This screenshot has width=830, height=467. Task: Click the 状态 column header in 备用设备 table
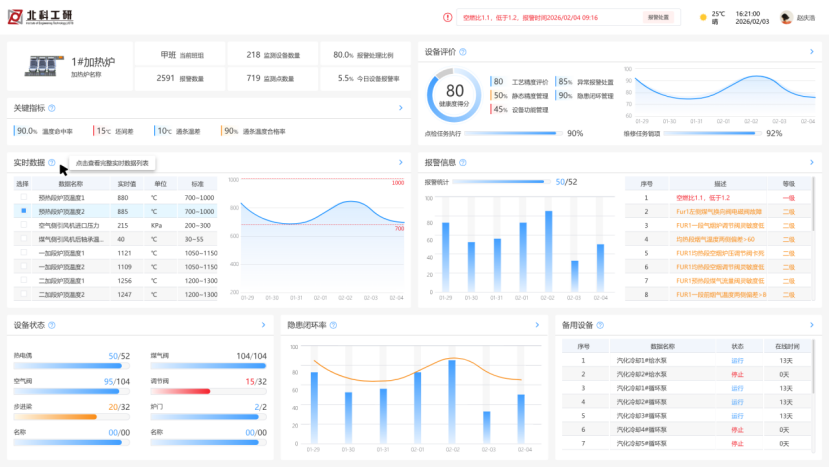737,346
